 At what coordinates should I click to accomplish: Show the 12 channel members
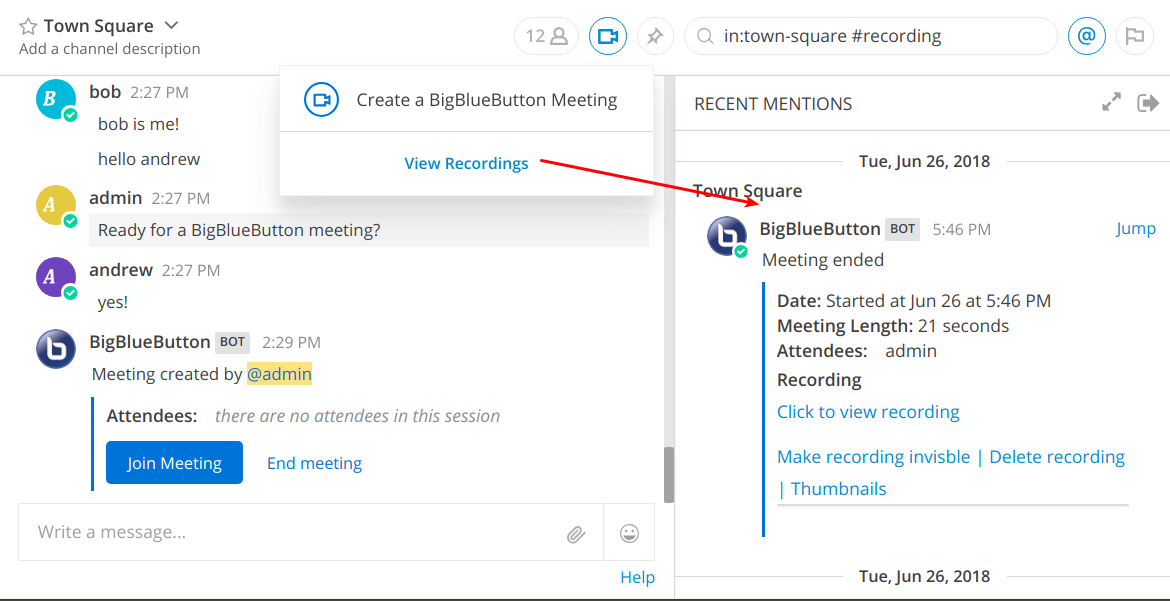546,36
